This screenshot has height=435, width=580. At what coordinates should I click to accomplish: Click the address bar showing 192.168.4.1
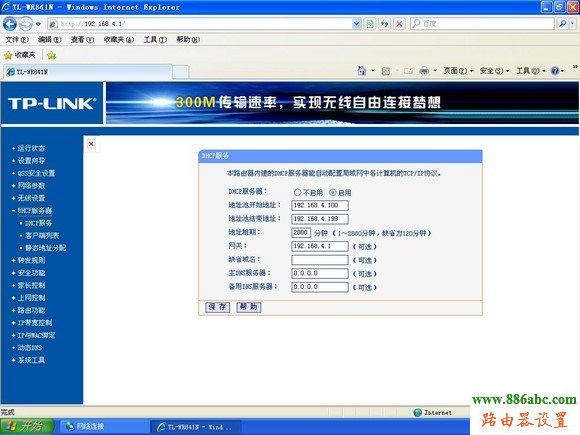(x=200, y=24)
